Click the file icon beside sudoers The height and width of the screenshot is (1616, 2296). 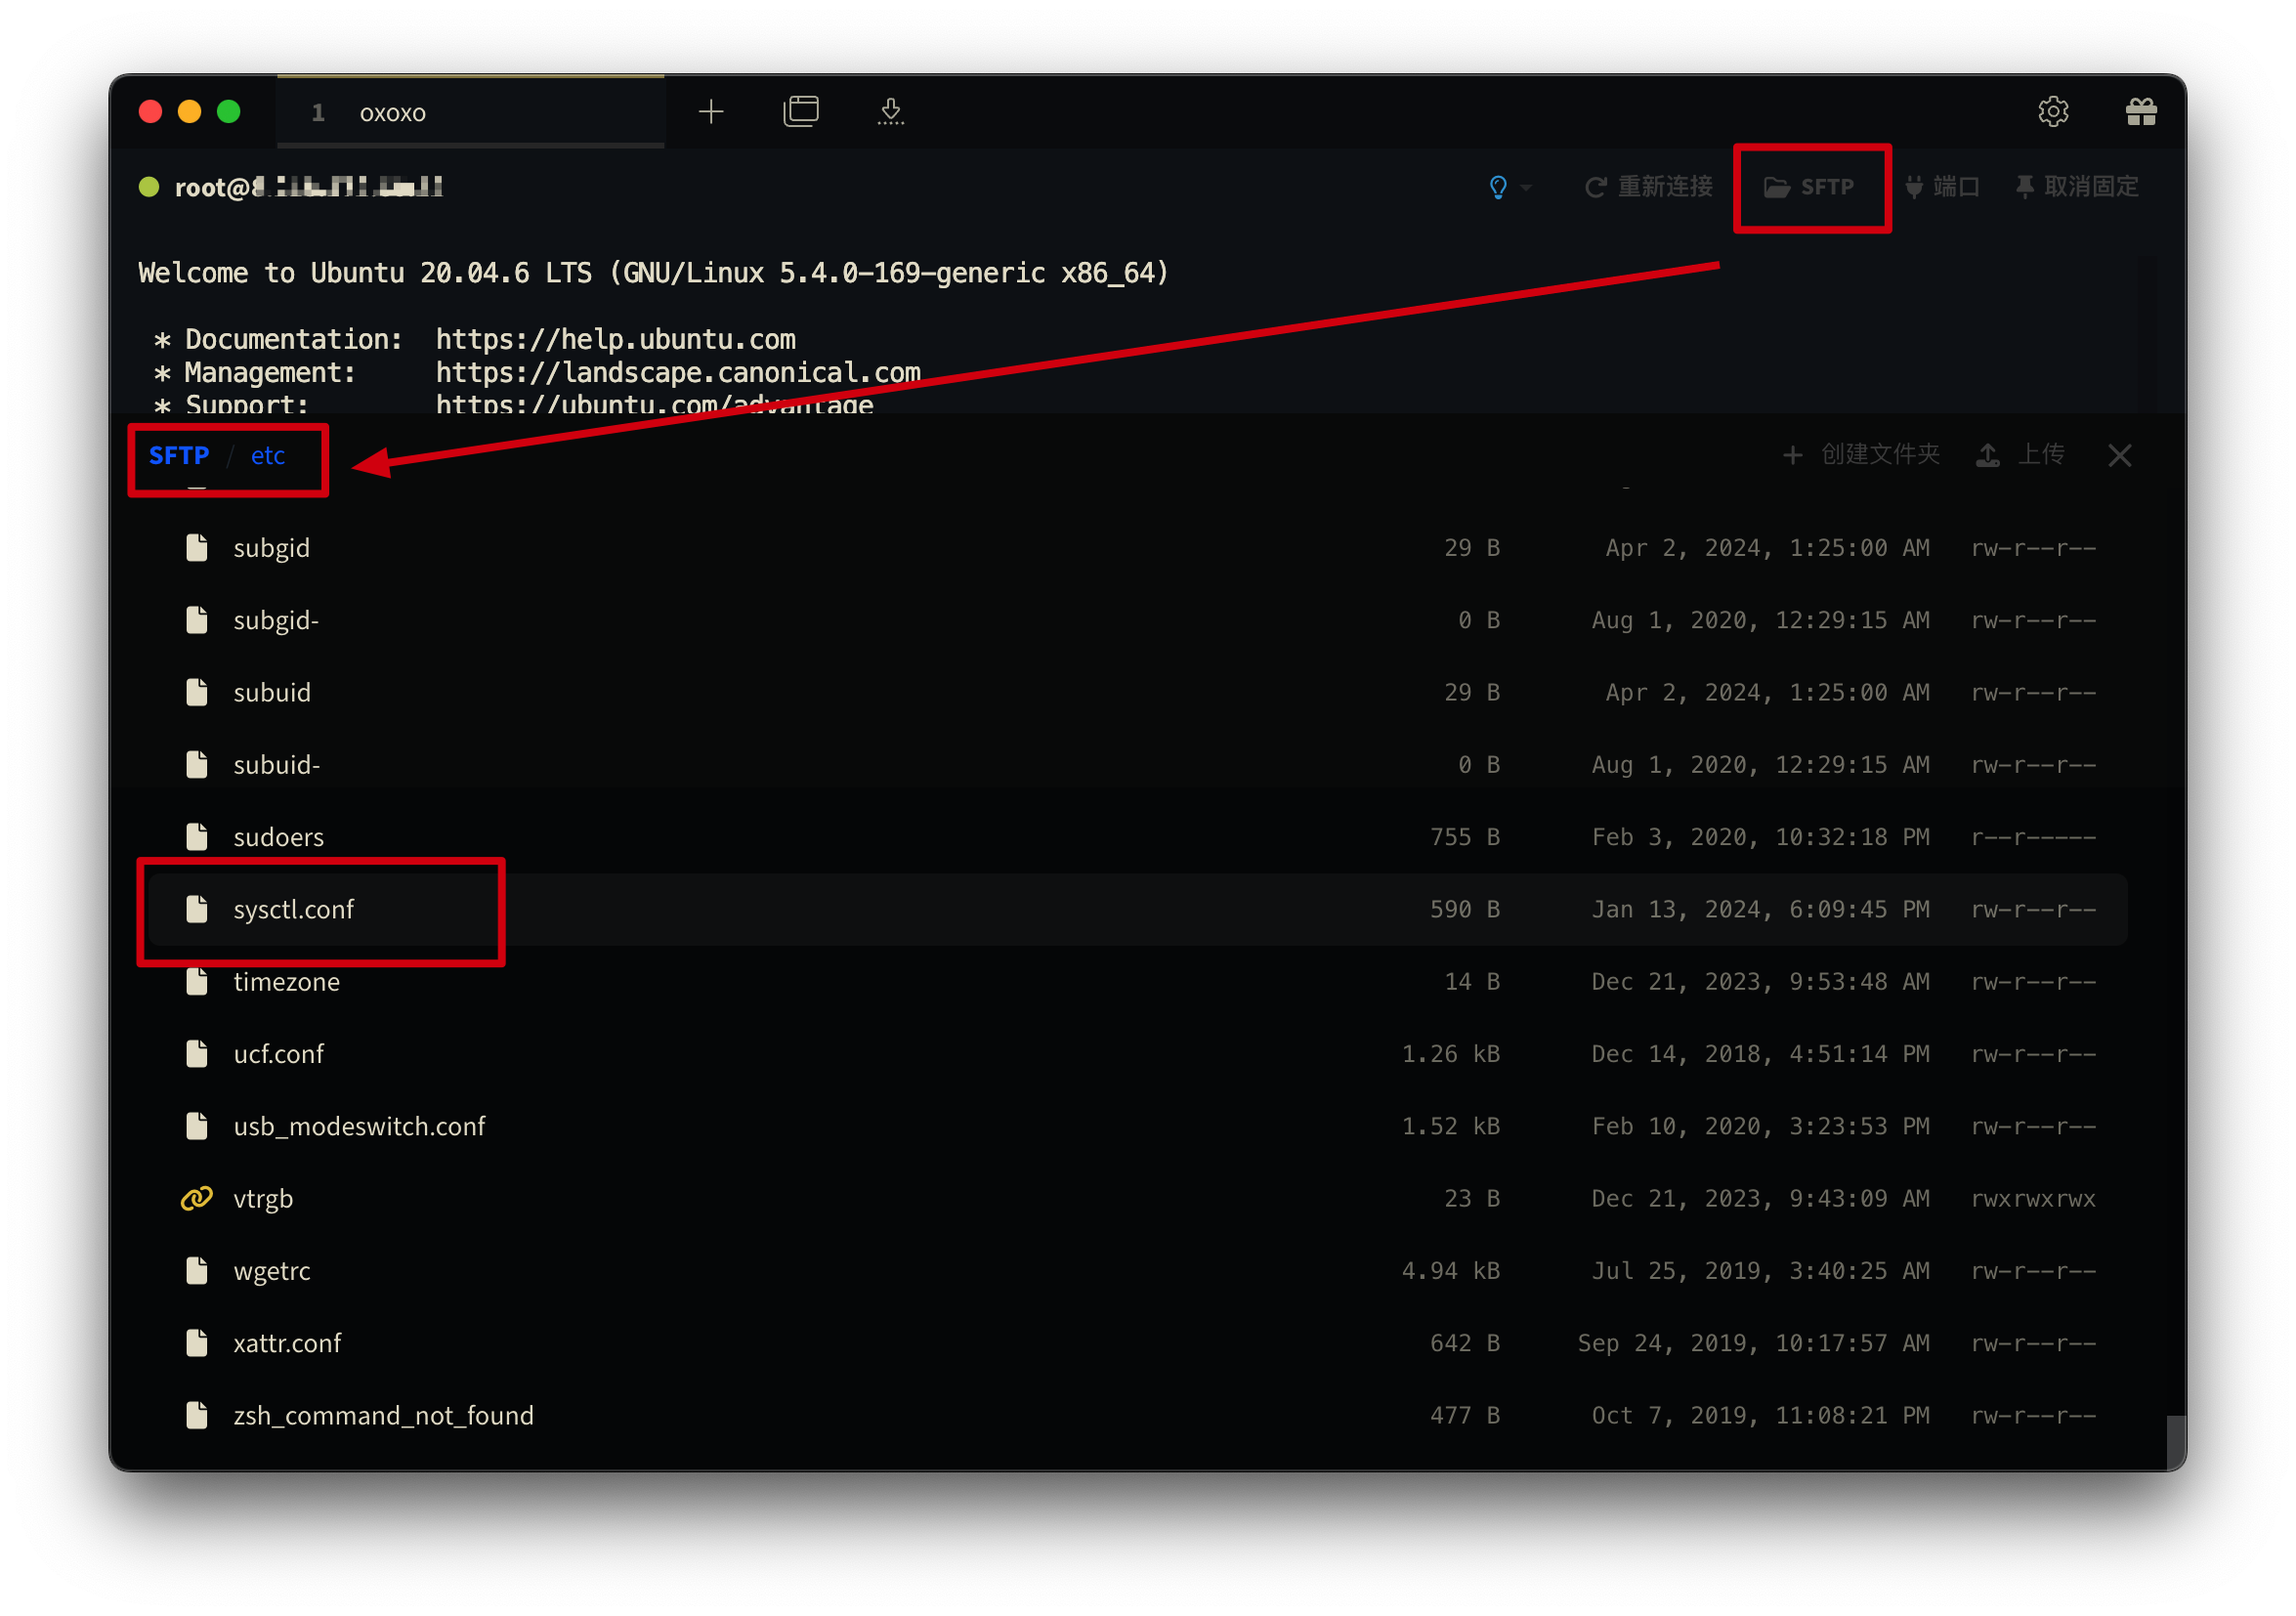[197, 837]
